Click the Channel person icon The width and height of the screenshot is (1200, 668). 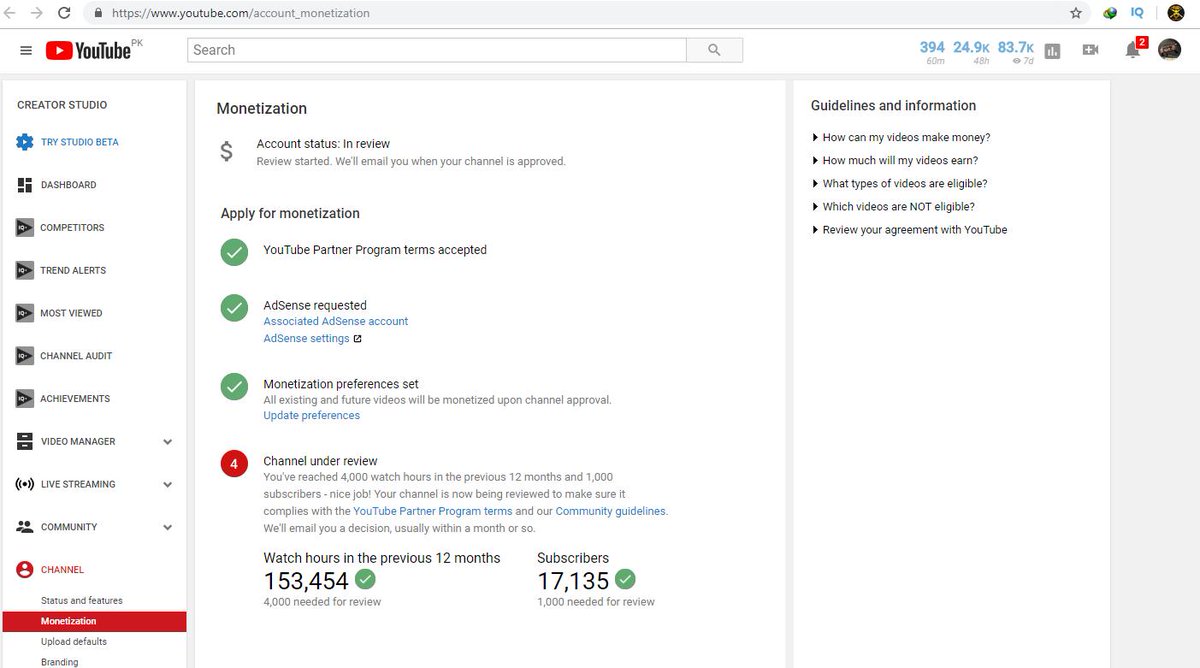25,570
